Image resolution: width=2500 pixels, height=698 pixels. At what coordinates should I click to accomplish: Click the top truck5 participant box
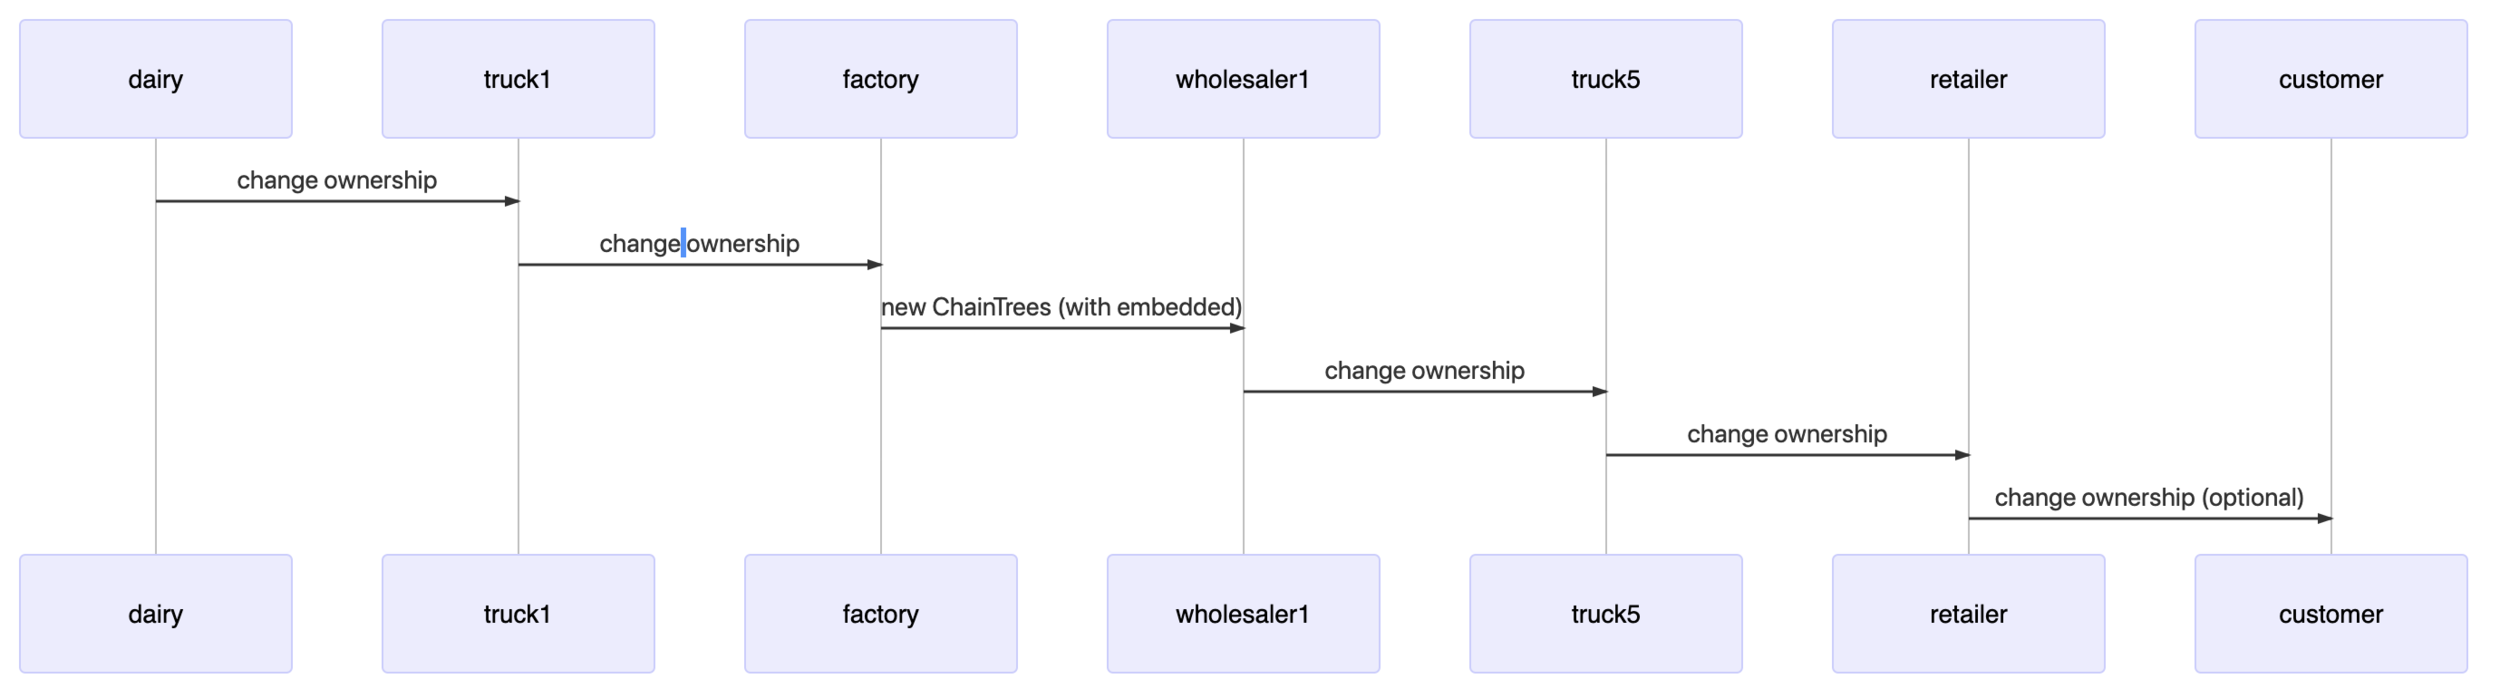point(1606,79)
